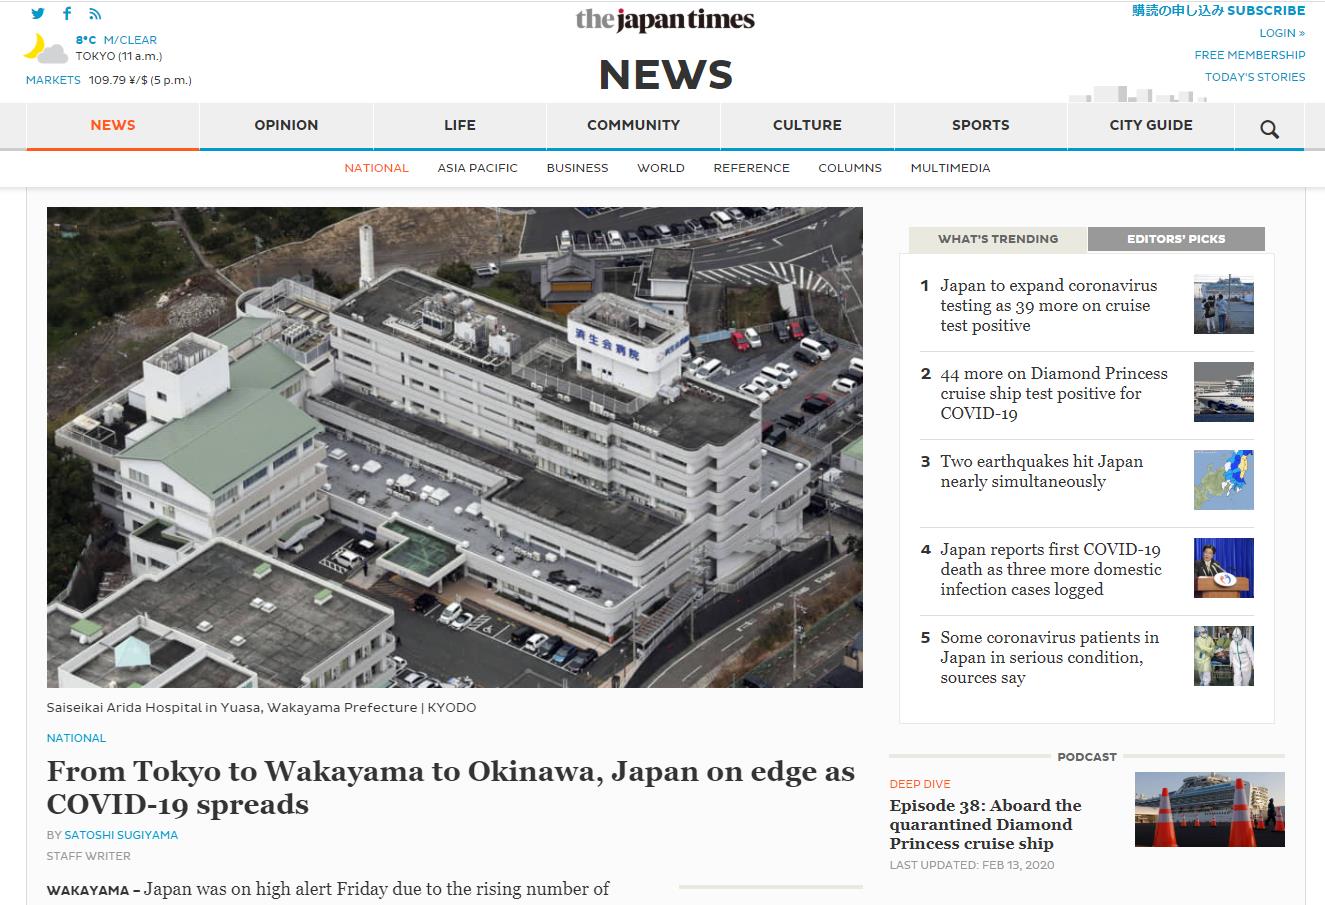Image resolution: width=1325 pixels, height=905 pixels.
Task: Open the Multimedia submenu item
Action: (x=950, y=168)
